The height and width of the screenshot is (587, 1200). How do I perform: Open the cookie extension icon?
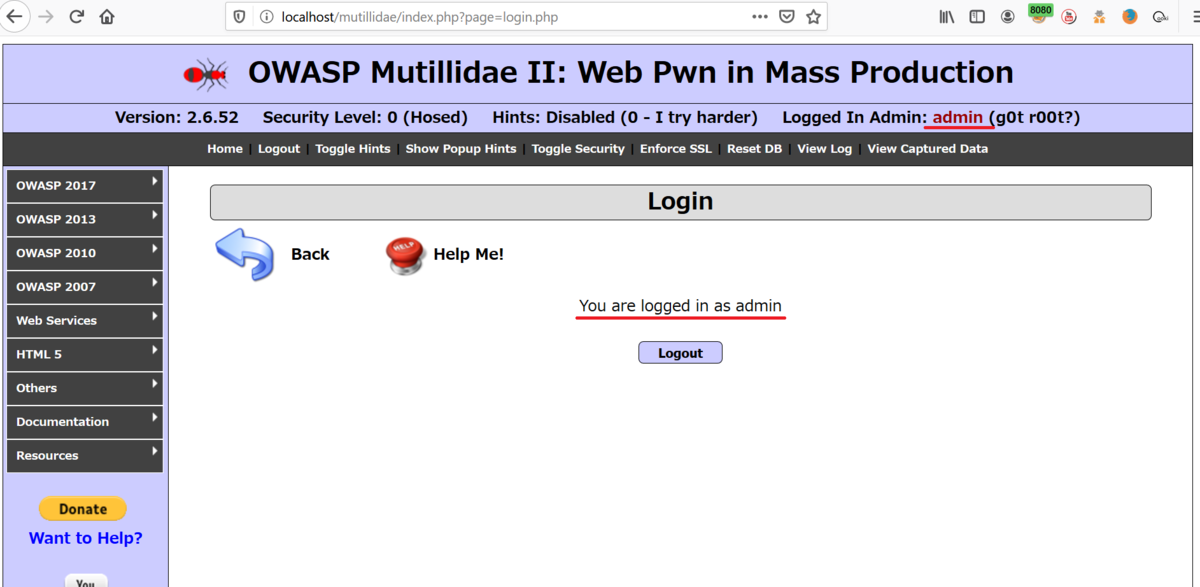pos(1161,17)
